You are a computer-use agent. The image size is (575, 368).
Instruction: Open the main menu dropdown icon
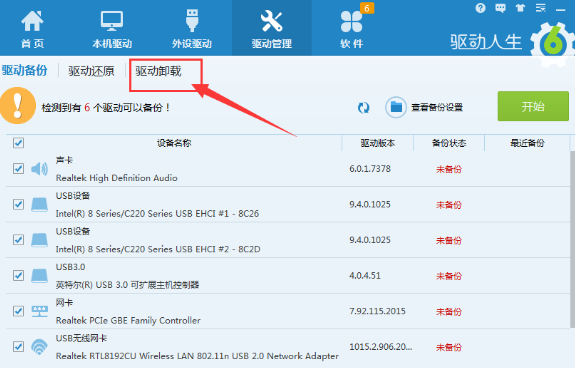[x=541, y=8]
